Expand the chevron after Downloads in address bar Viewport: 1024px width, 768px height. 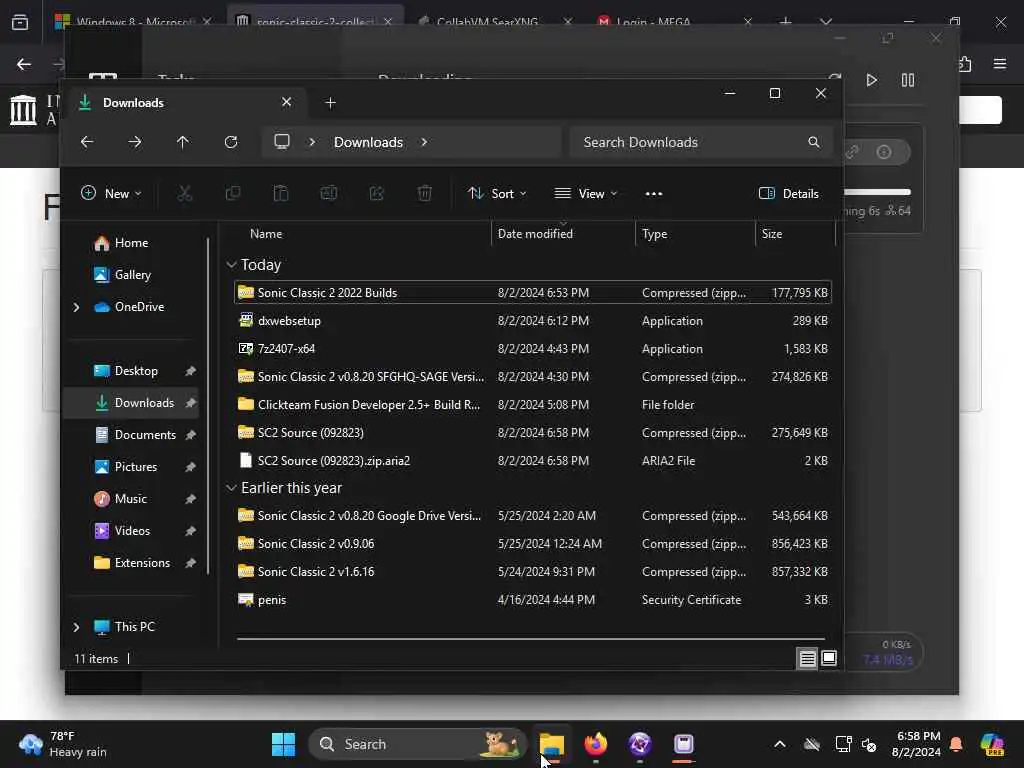pos(424,142)
